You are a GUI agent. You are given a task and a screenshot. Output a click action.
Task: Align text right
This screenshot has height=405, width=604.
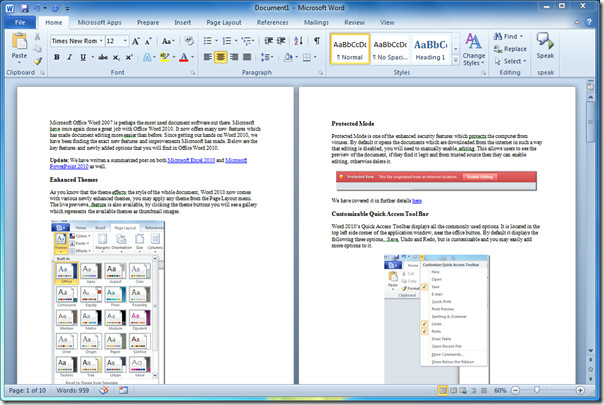point(234,57)
